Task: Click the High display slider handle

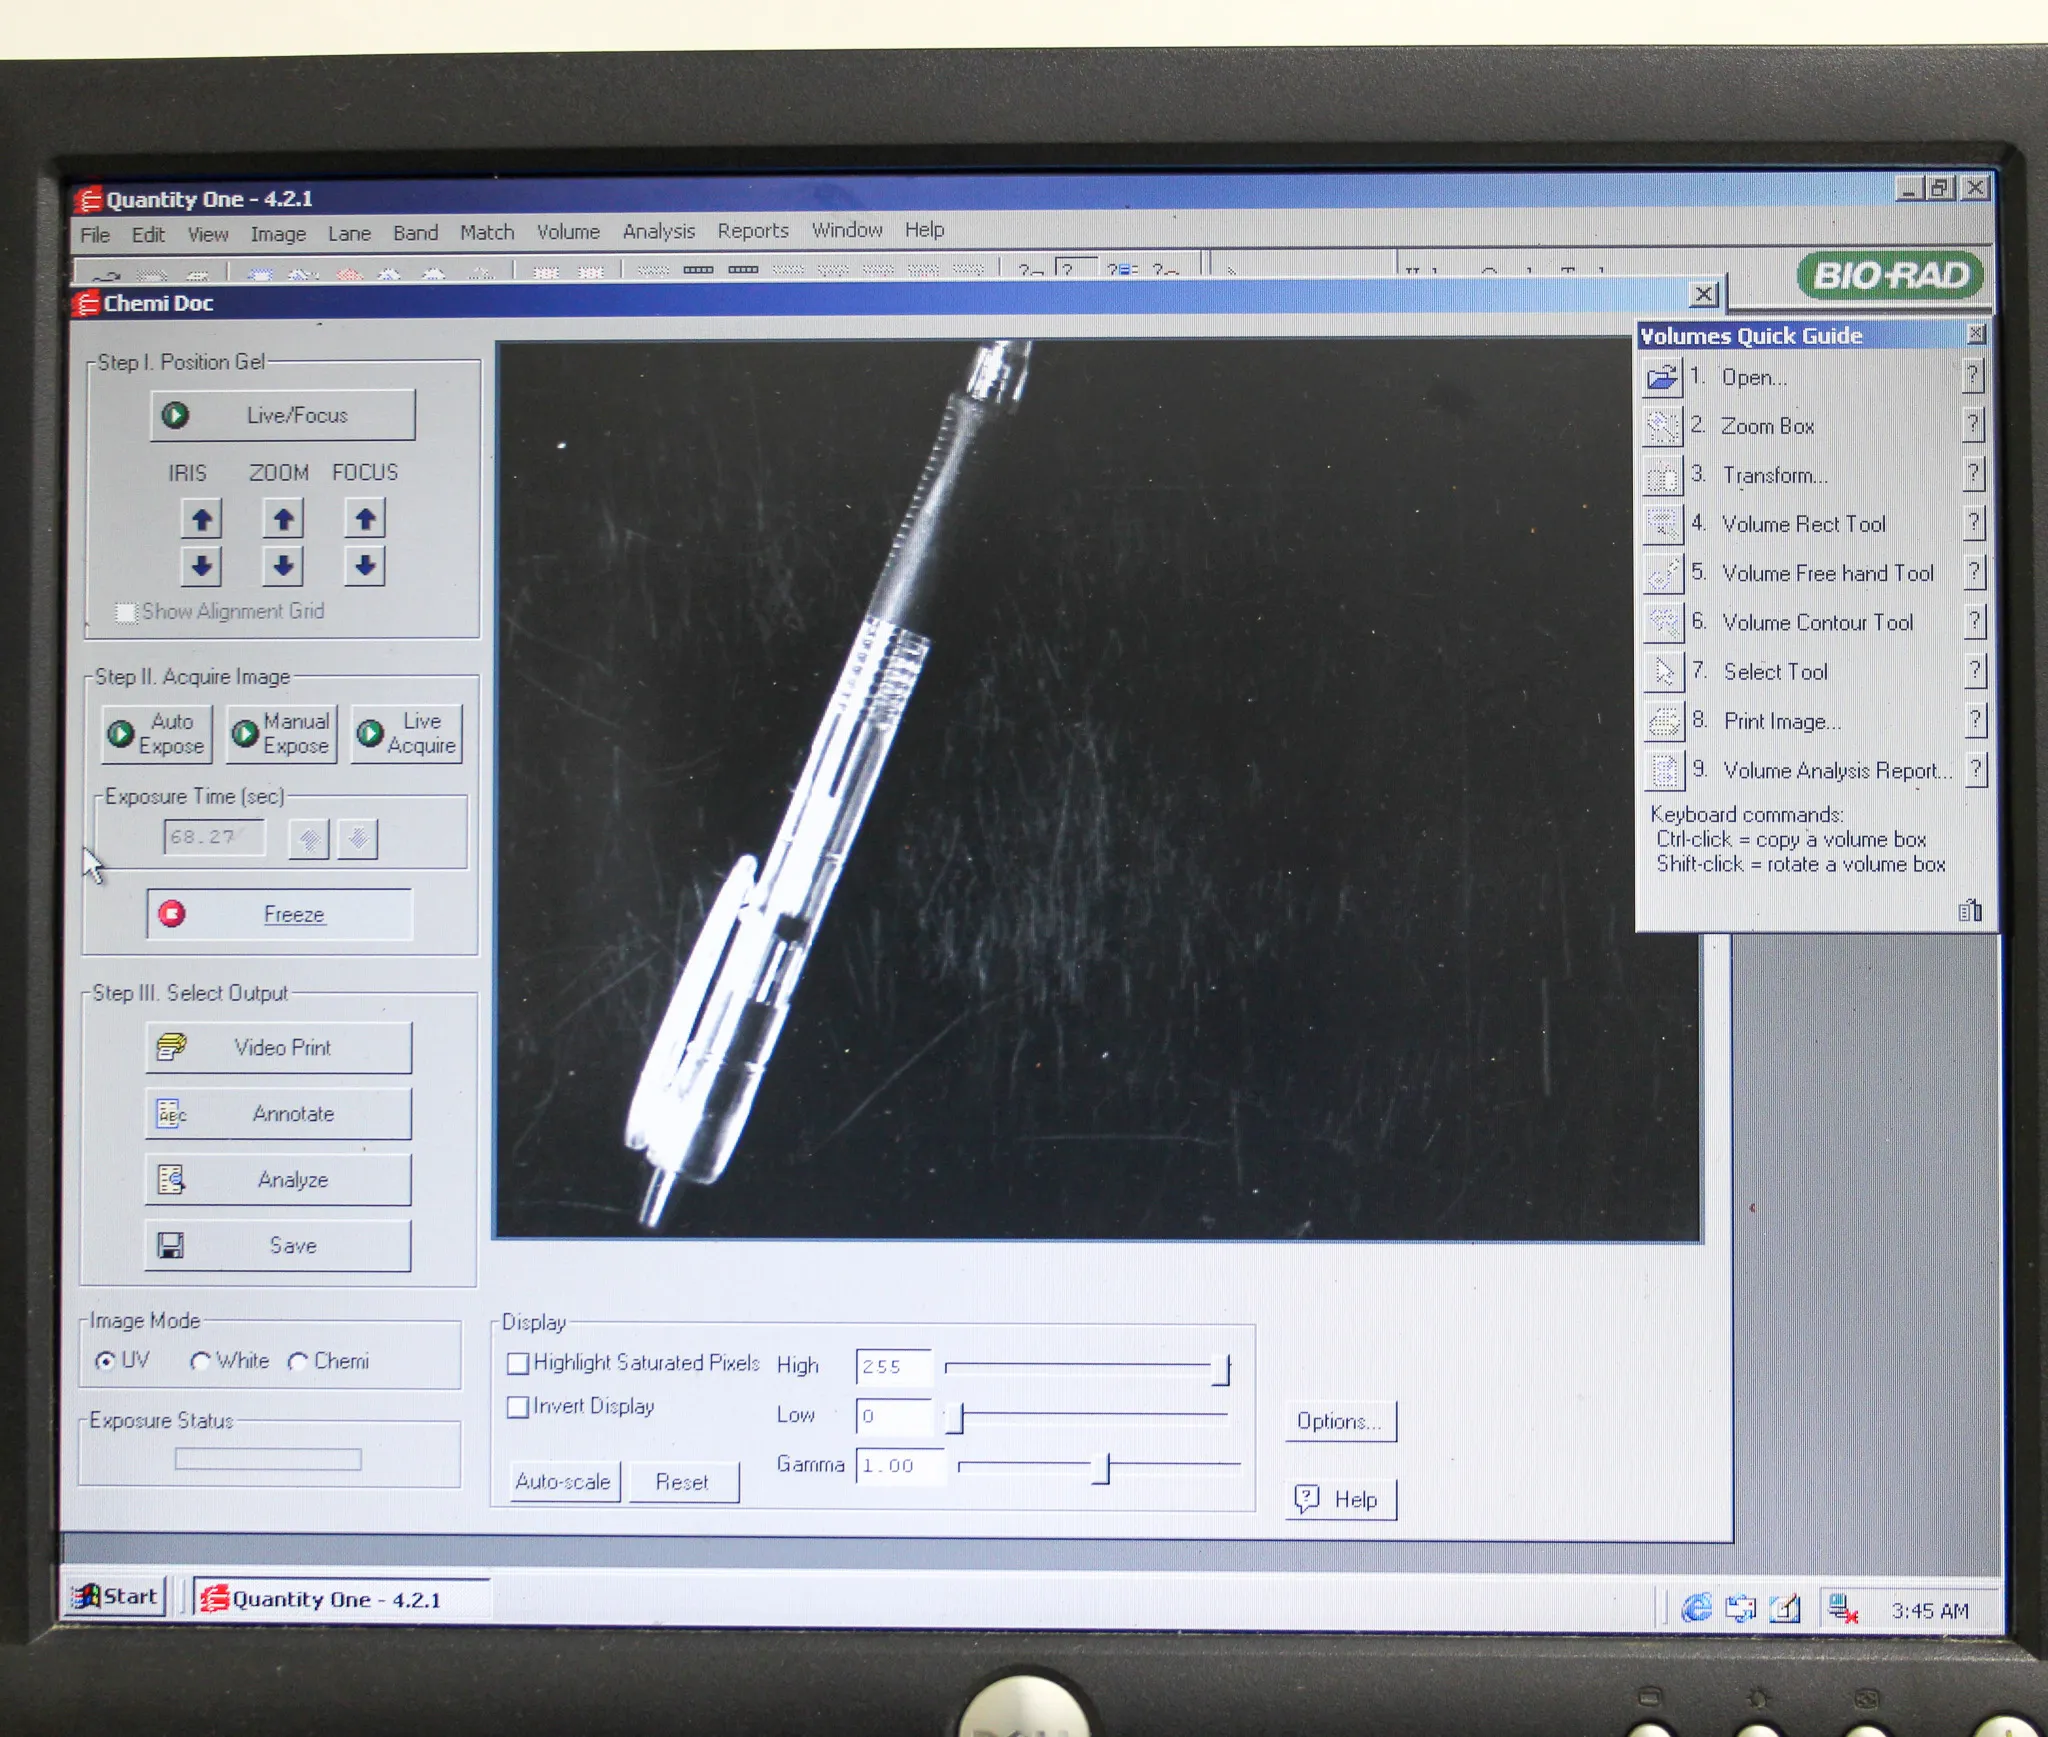Action: (x=1220, y=1368)
